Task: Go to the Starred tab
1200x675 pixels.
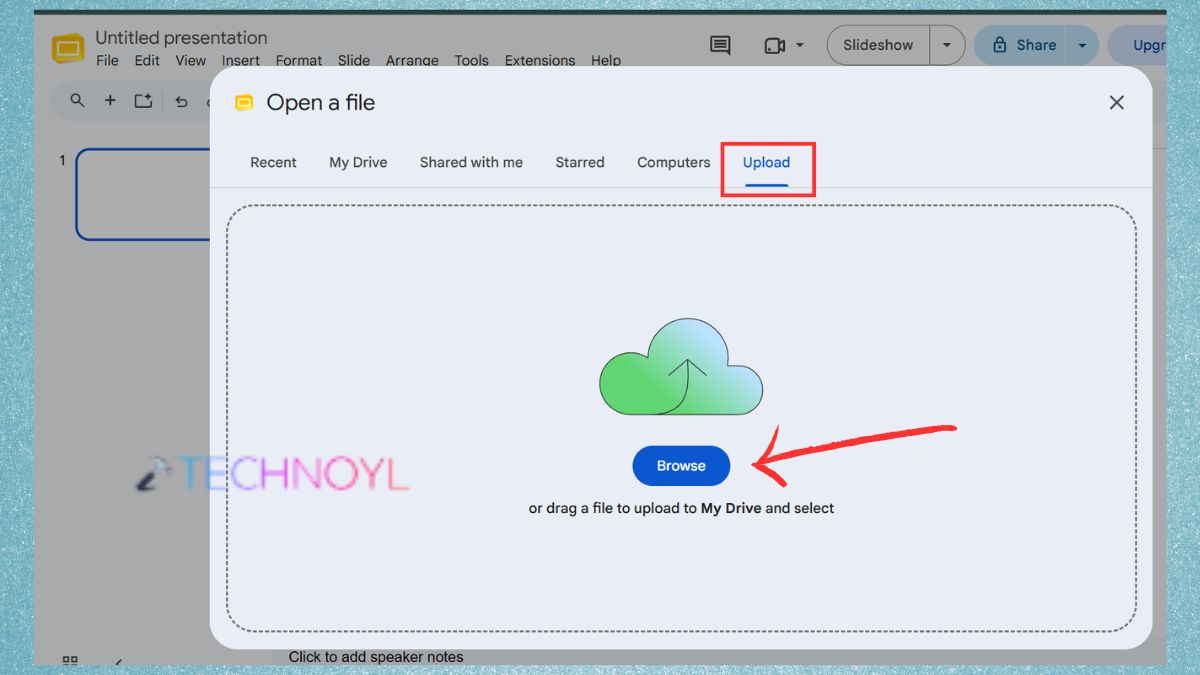Action: pyautogui.click(x=580, y=162)
